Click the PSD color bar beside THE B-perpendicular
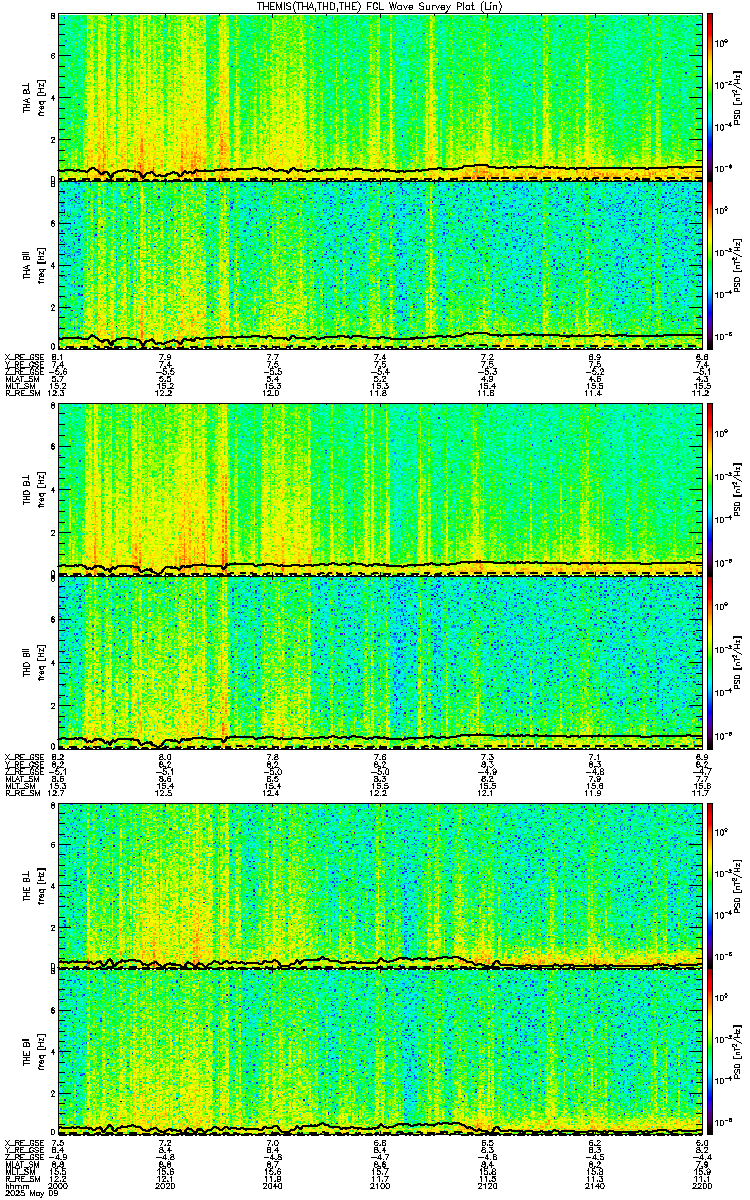Viewport: 750px width, 1200px height. pyautogui.click(x=710, y=885)
